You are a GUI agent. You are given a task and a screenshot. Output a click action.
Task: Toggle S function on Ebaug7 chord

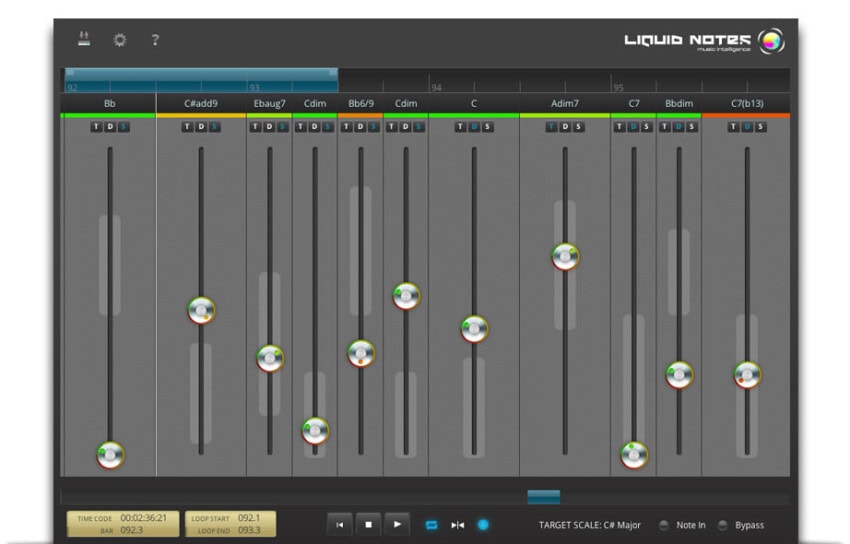coord(283,127)
